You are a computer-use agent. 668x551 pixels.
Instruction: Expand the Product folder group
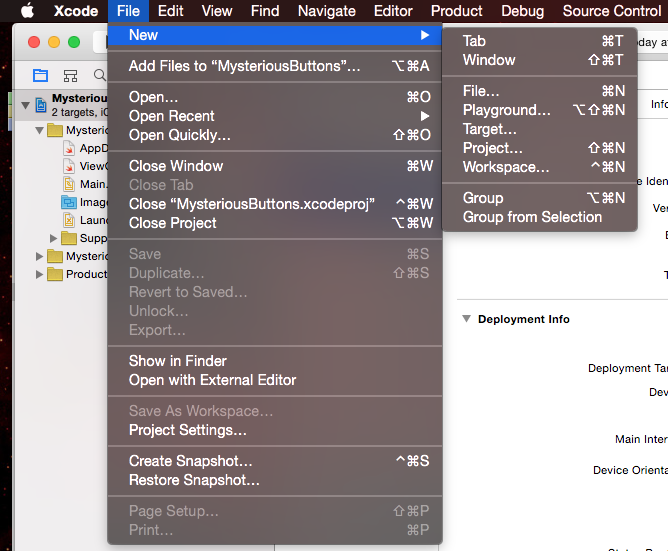point(39,274)
